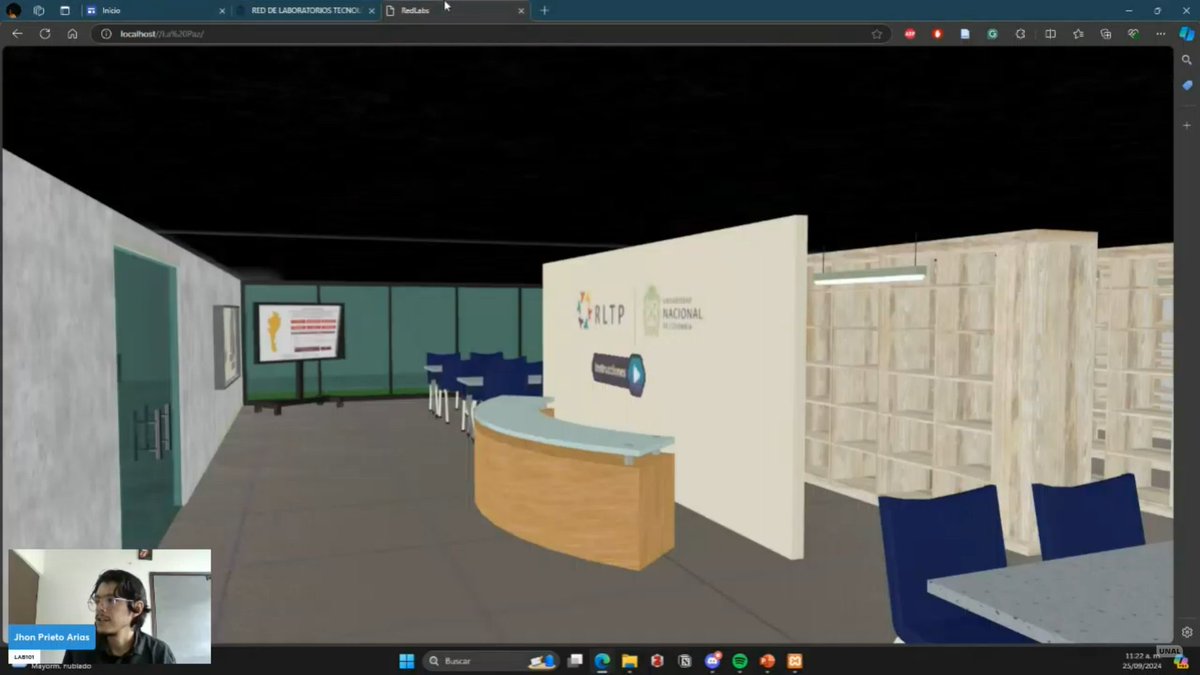The height and width of the screenshot is (675, 1200).
Task: Open the Workspaces icon
Action: 38,10
